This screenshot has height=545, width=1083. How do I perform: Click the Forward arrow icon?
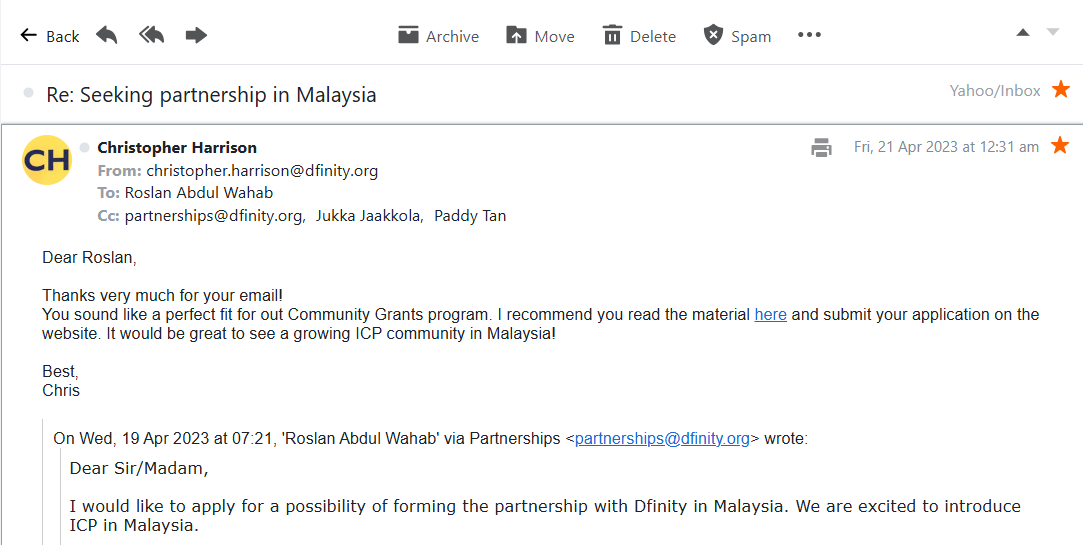click(x=196, y=35)
